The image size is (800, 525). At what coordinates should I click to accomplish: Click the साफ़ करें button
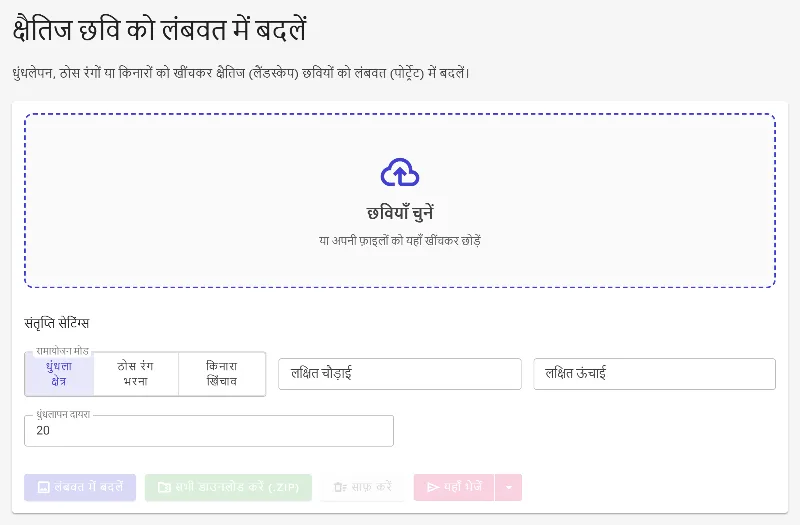363,487
